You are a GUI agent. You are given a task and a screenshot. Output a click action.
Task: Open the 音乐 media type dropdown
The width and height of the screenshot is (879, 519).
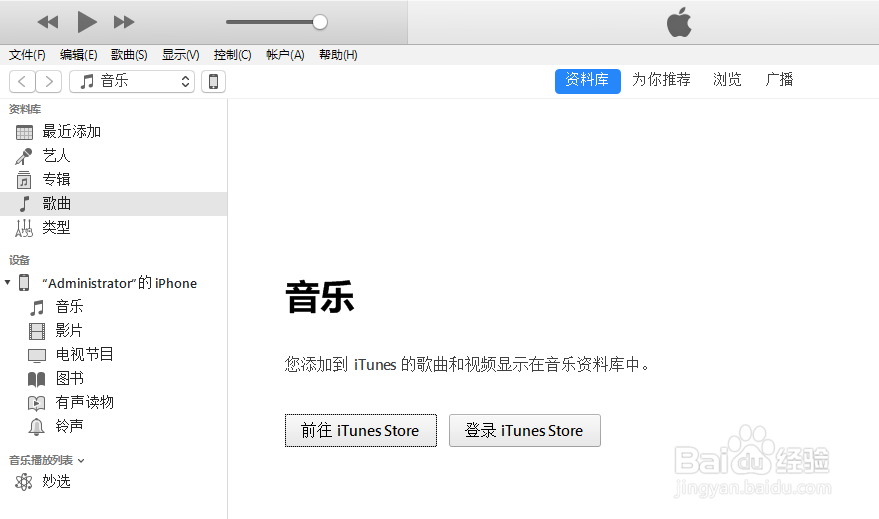132,81
